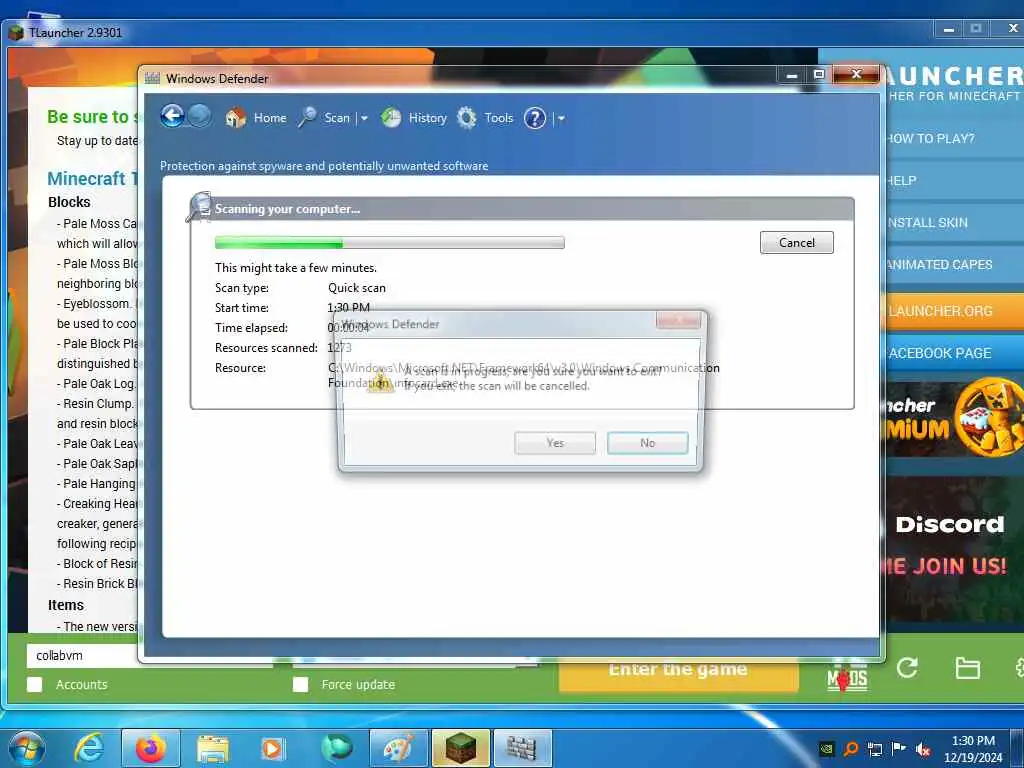Open Windows Explorer from taskbar

pyautogui.click(x=212, y=748)
